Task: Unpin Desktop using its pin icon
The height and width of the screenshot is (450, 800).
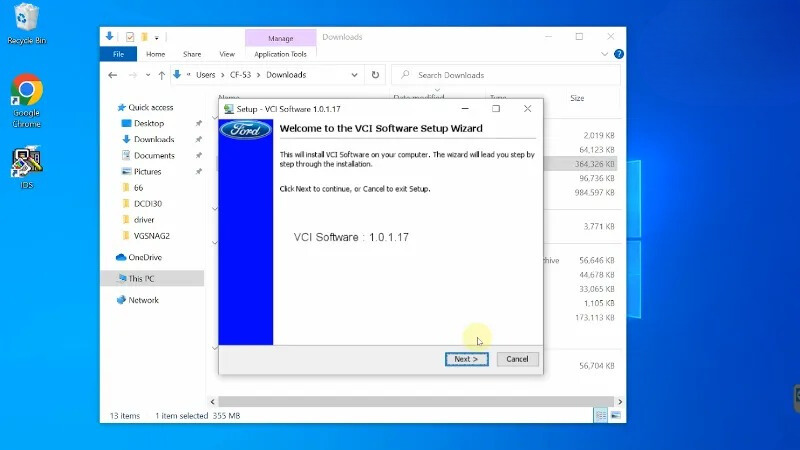Action: [198, 123]
